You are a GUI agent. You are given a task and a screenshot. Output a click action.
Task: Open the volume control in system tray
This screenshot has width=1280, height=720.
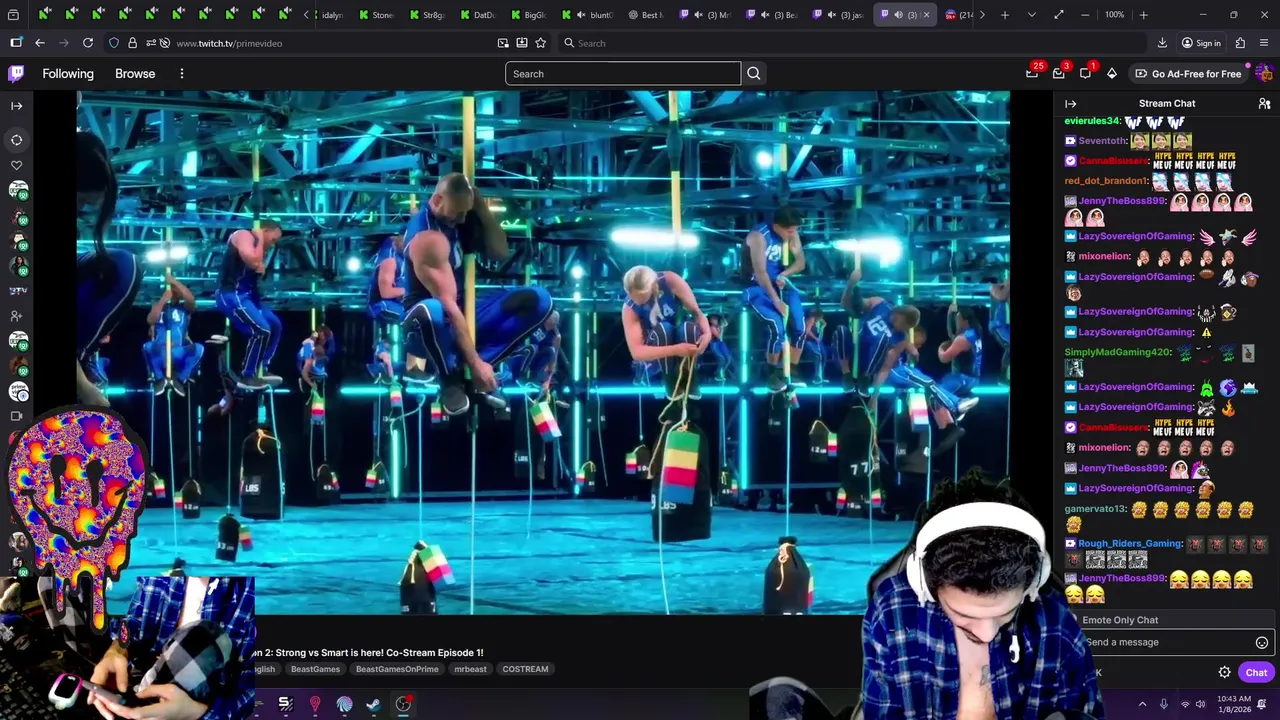coord(1201,704)
